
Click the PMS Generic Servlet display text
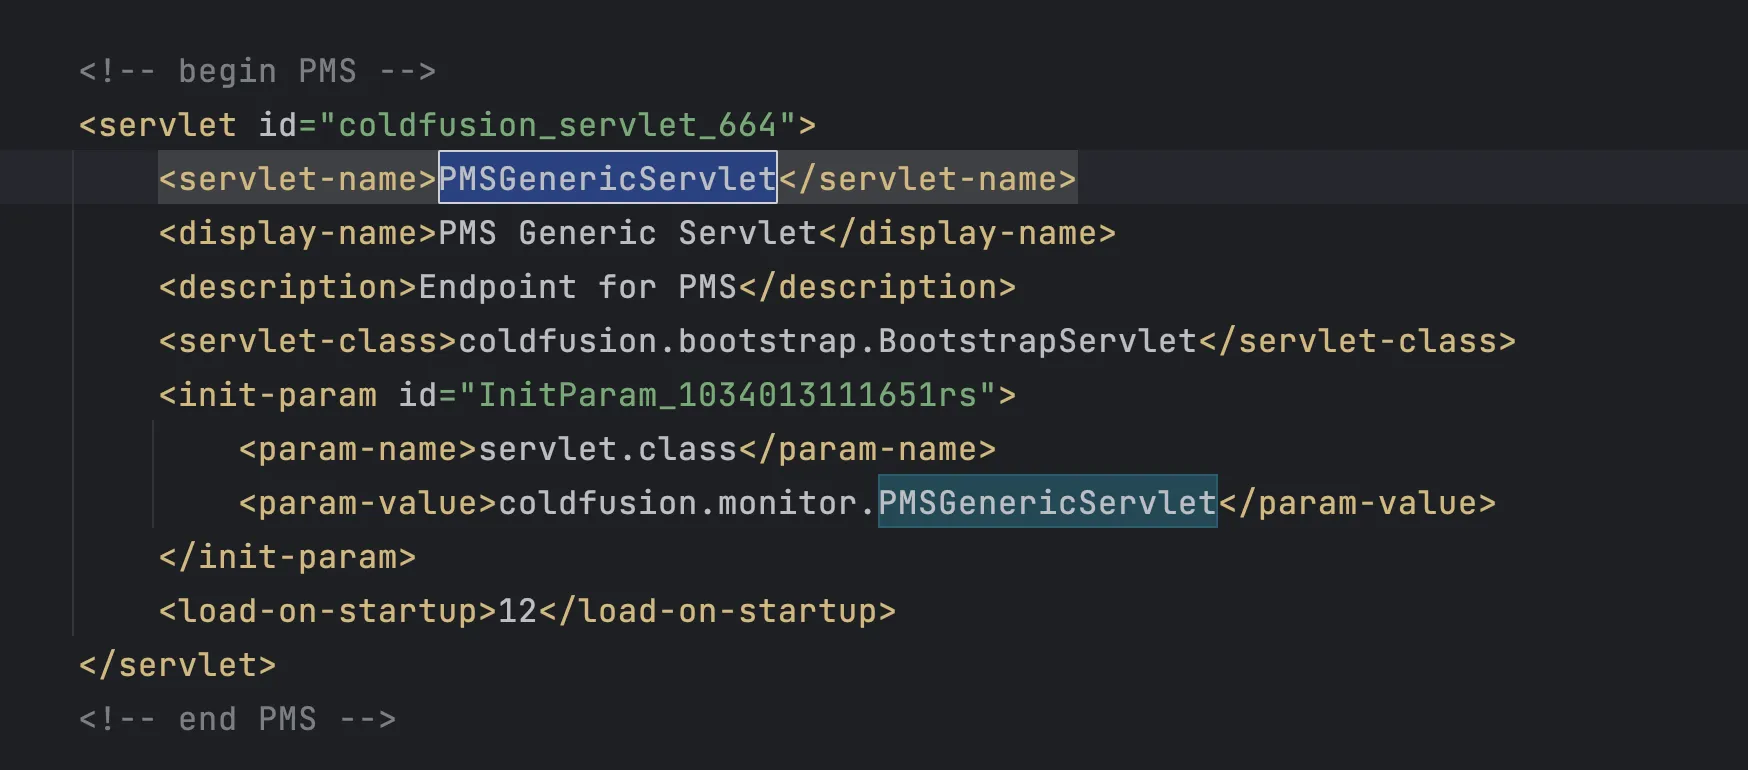tap(627, 233)
